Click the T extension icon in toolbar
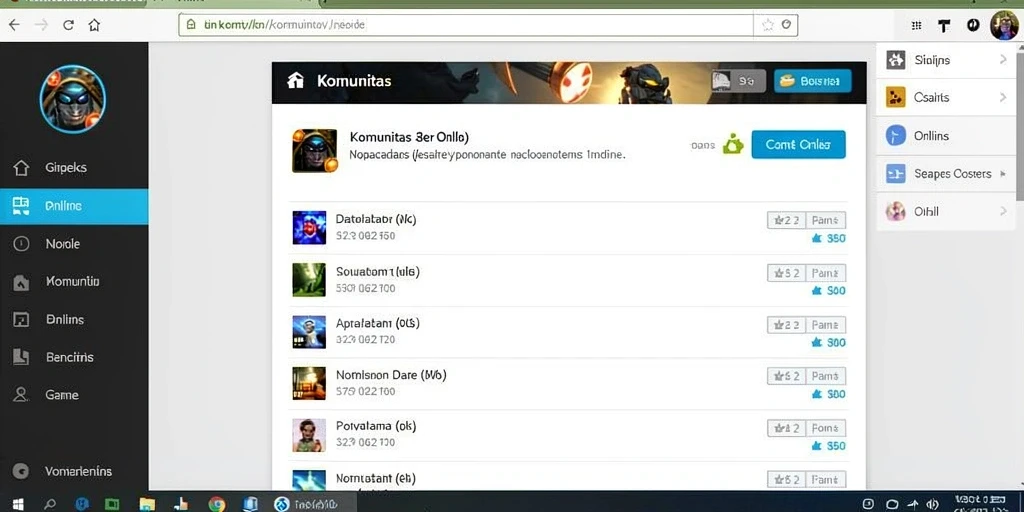Screen dimensions: 1024x512 (944, 25)
